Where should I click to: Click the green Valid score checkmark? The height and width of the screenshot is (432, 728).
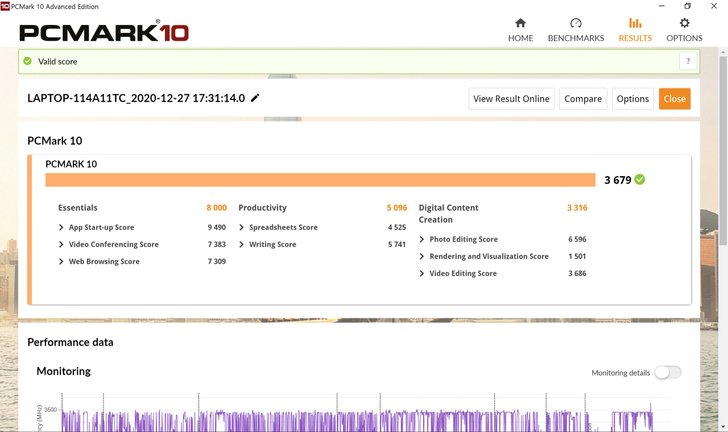27,61
